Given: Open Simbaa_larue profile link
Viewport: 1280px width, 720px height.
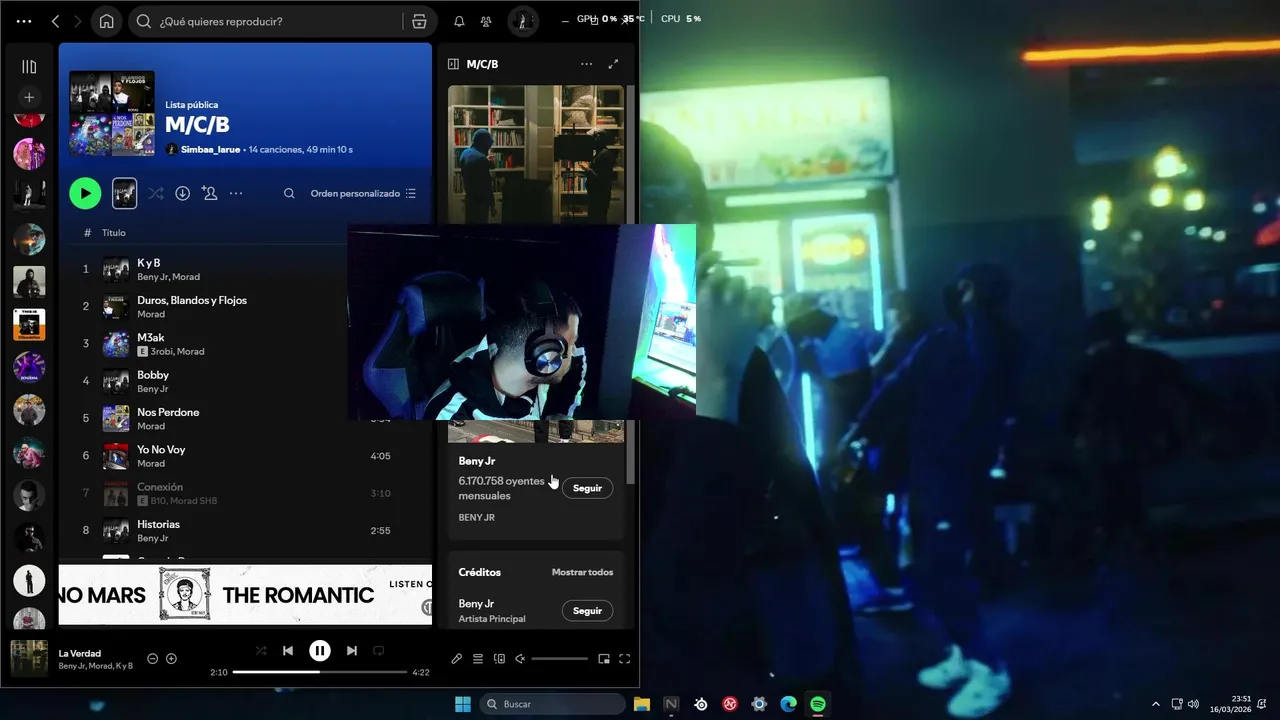Looking at the screenshot, I should pos(211,149).
